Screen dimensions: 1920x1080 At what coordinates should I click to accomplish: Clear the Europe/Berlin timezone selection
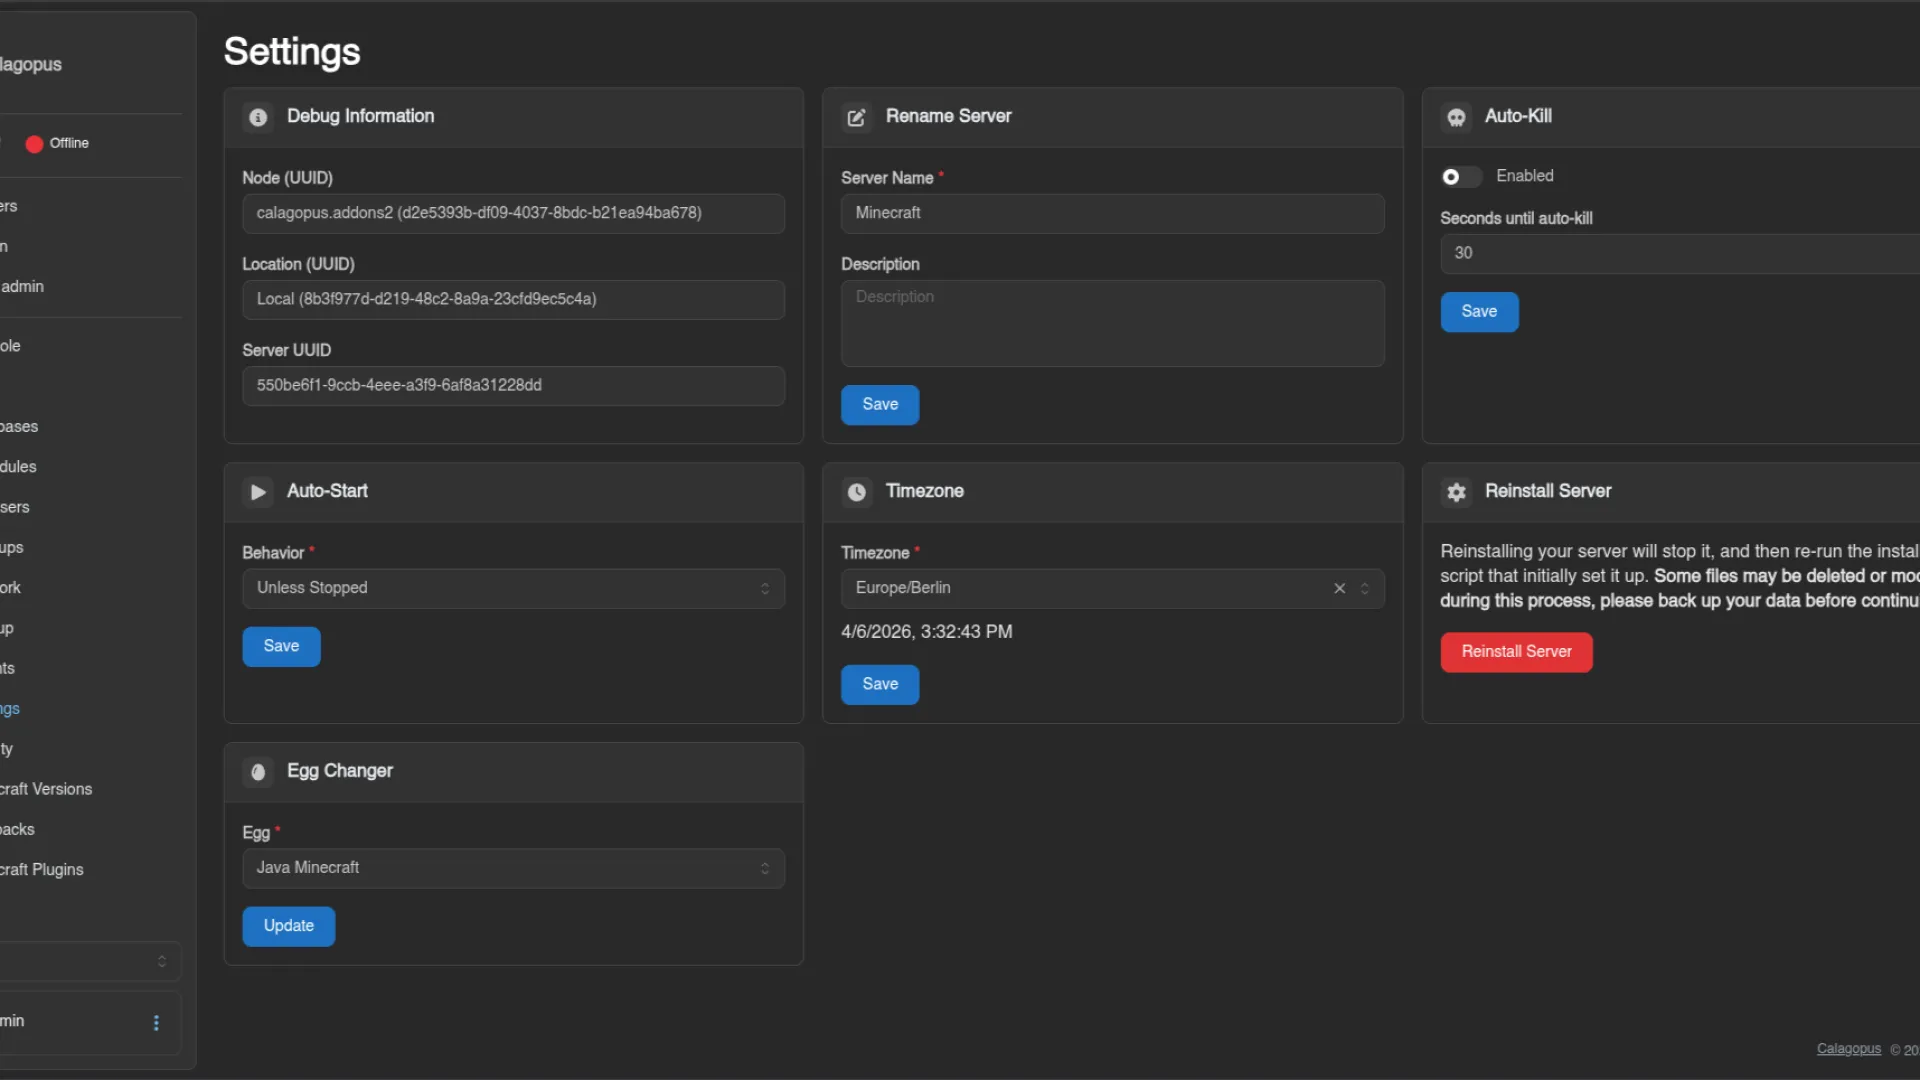coord(1339,588)
